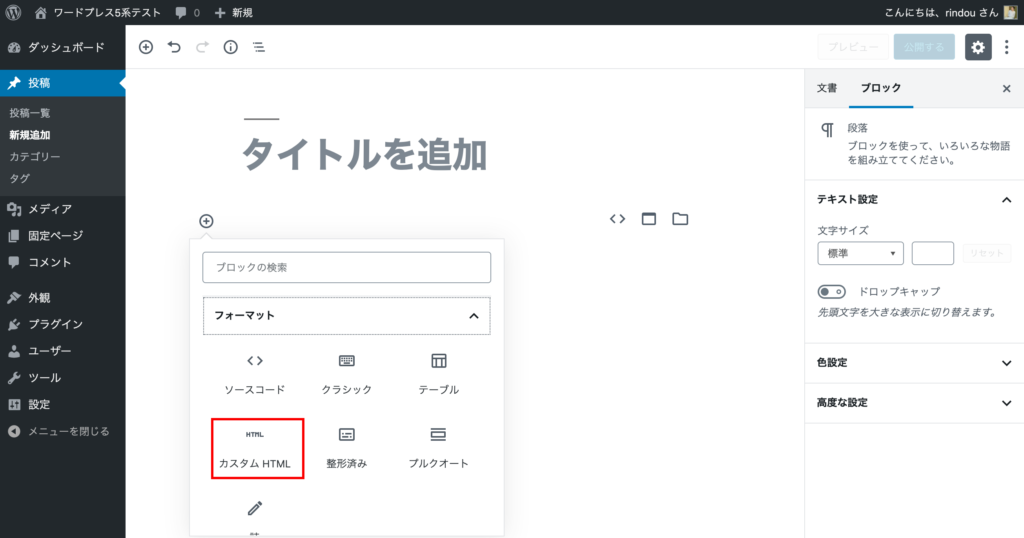
Task: Click the add block icon in the top toolbar
Action: [x=146, y=47]
